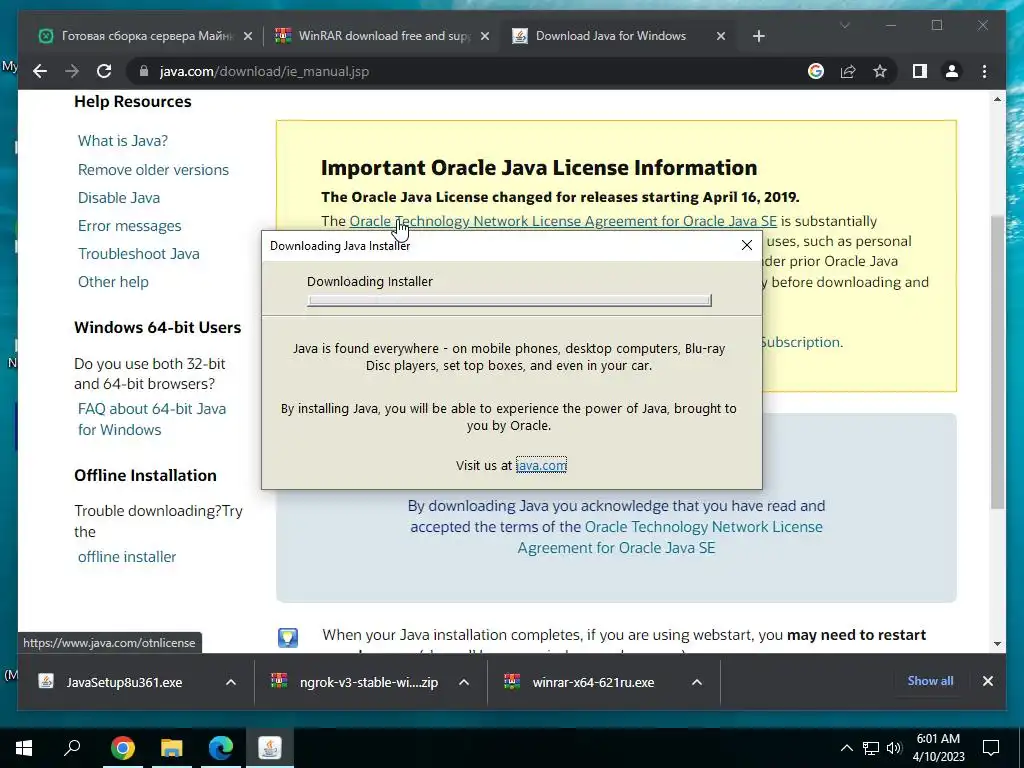Open the Google icon in address bar
Viewport: 1024px width, 768px height.
pyautogui.click(x=816, y=71)
